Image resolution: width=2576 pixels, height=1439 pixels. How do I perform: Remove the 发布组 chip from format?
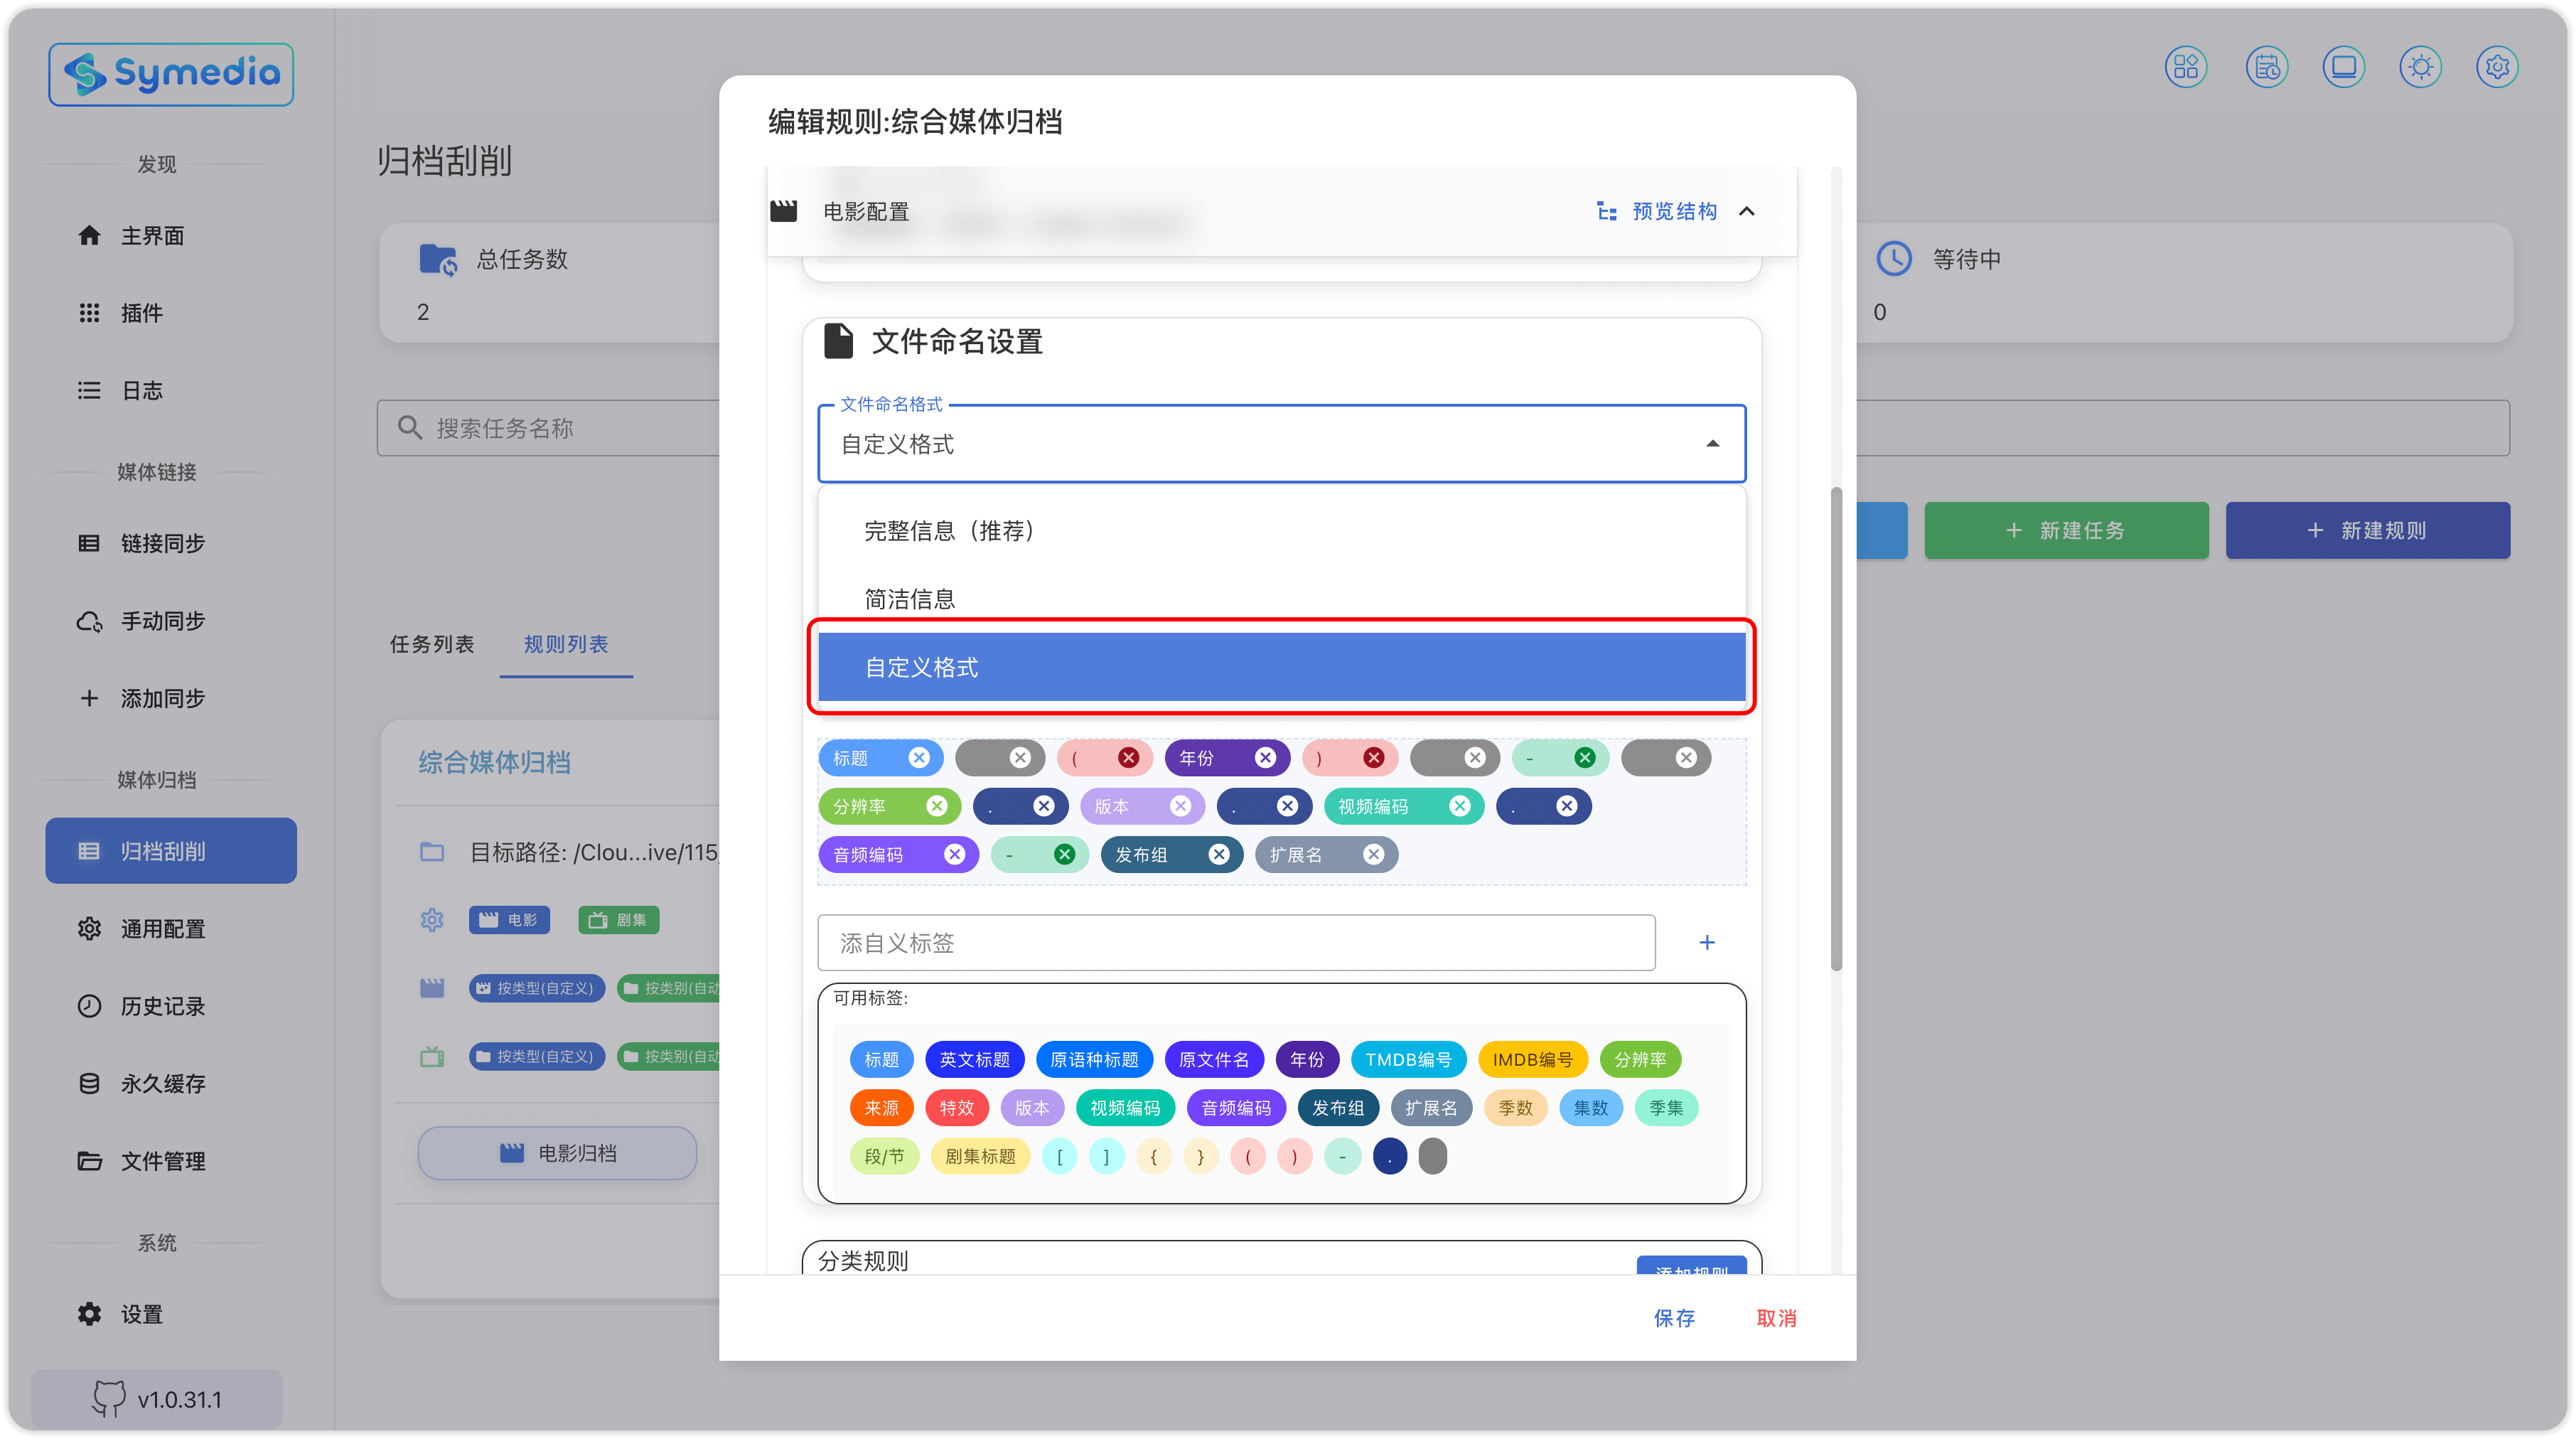(x=1218, y=854)
